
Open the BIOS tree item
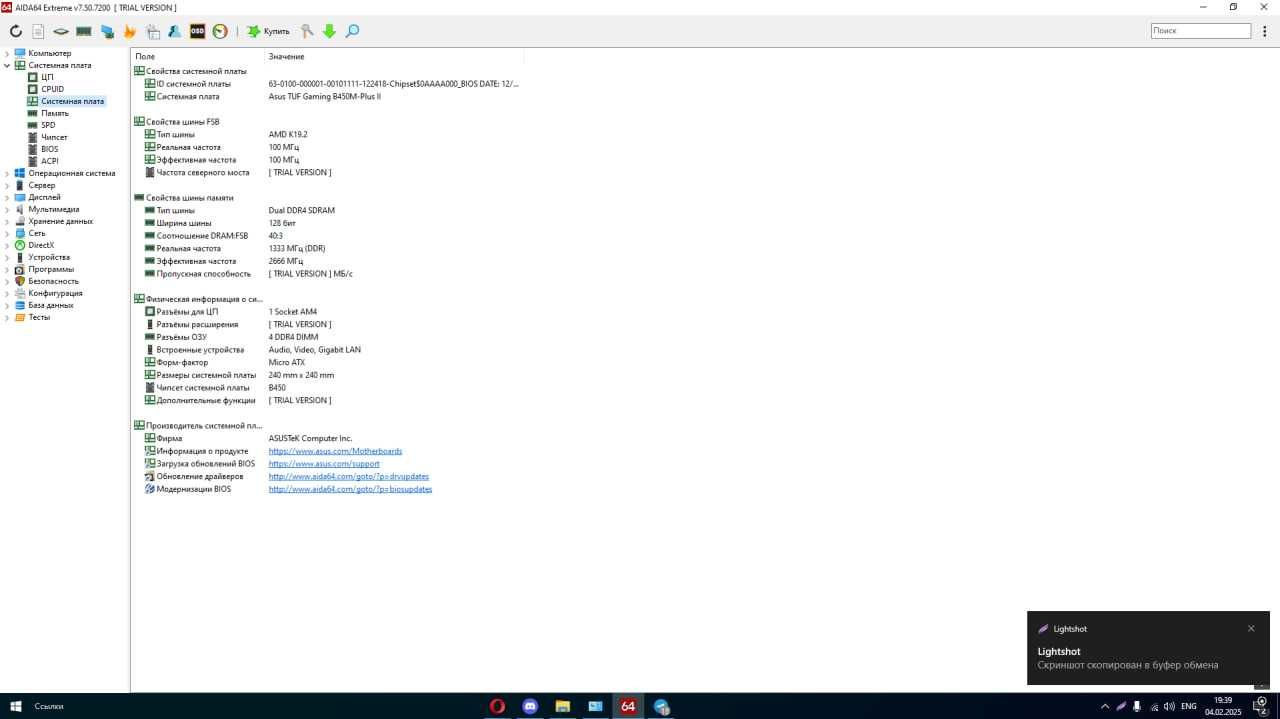(x=49, y=149)
